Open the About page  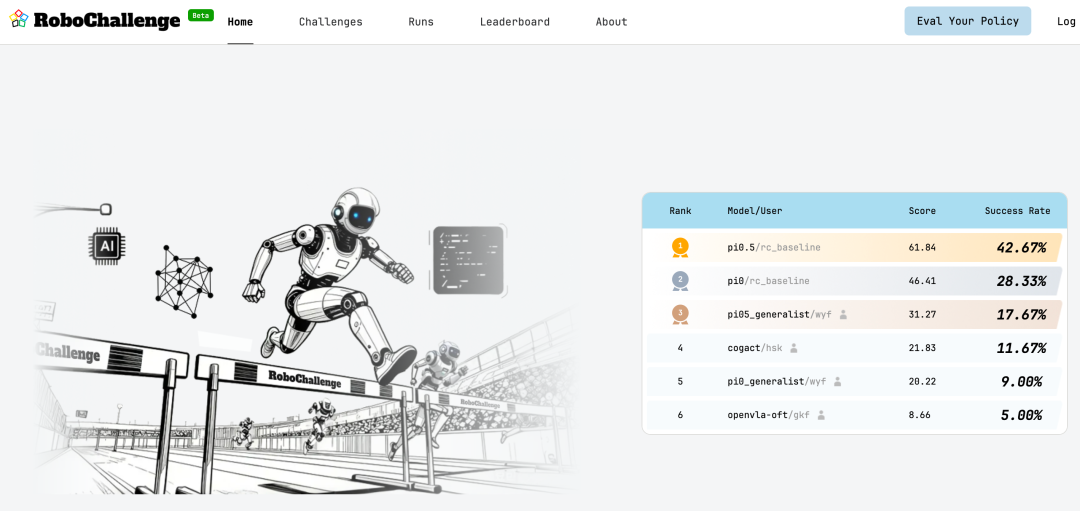611,22
